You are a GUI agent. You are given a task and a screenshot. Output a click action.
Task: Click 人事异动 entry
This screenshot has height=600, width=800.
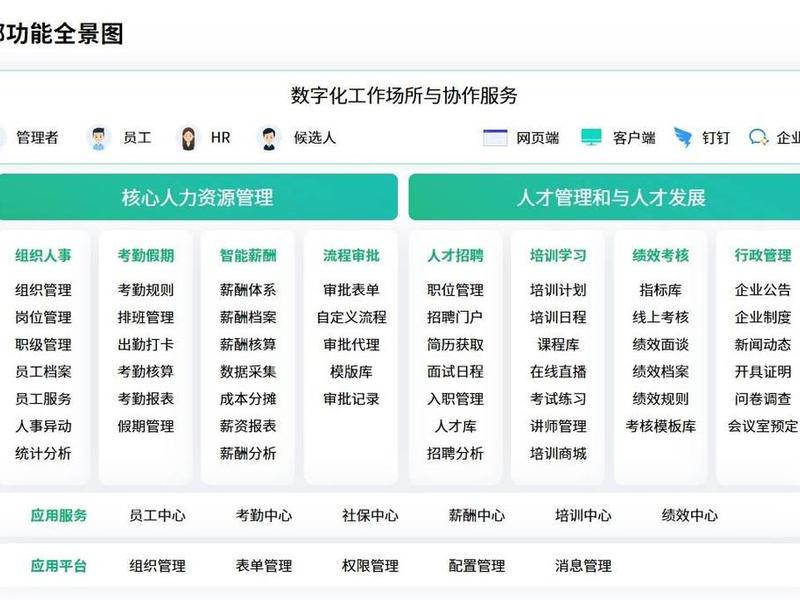[43, 426]
